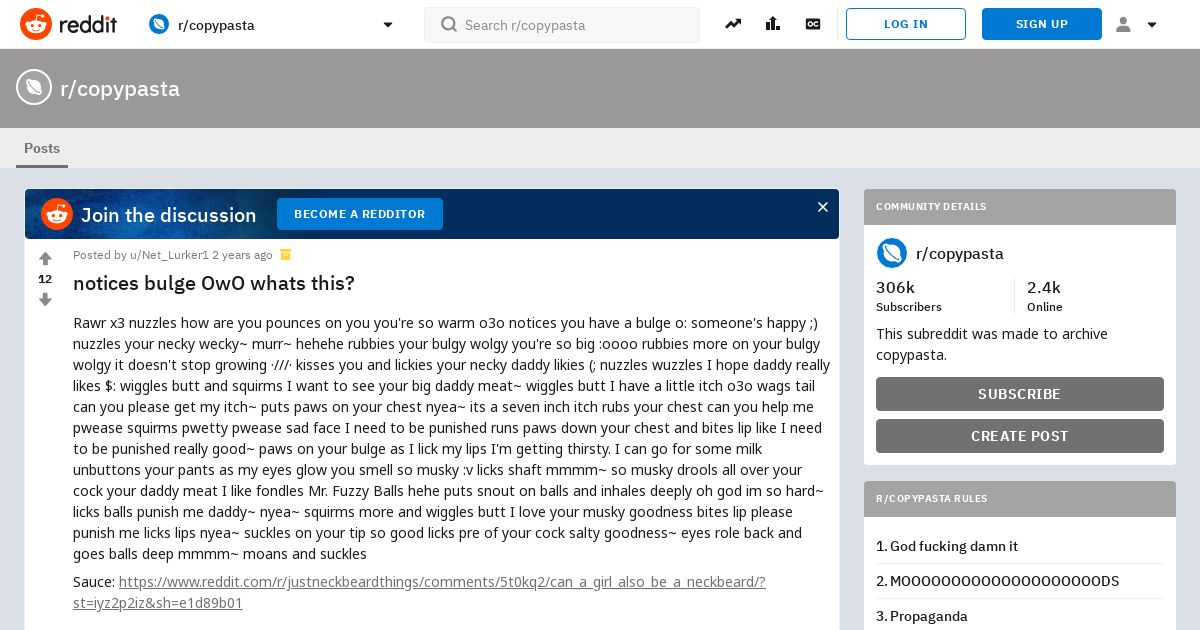Open the post title 'notices bulge OwO whats this?'

pyautogui.click(x=214, y=283)
